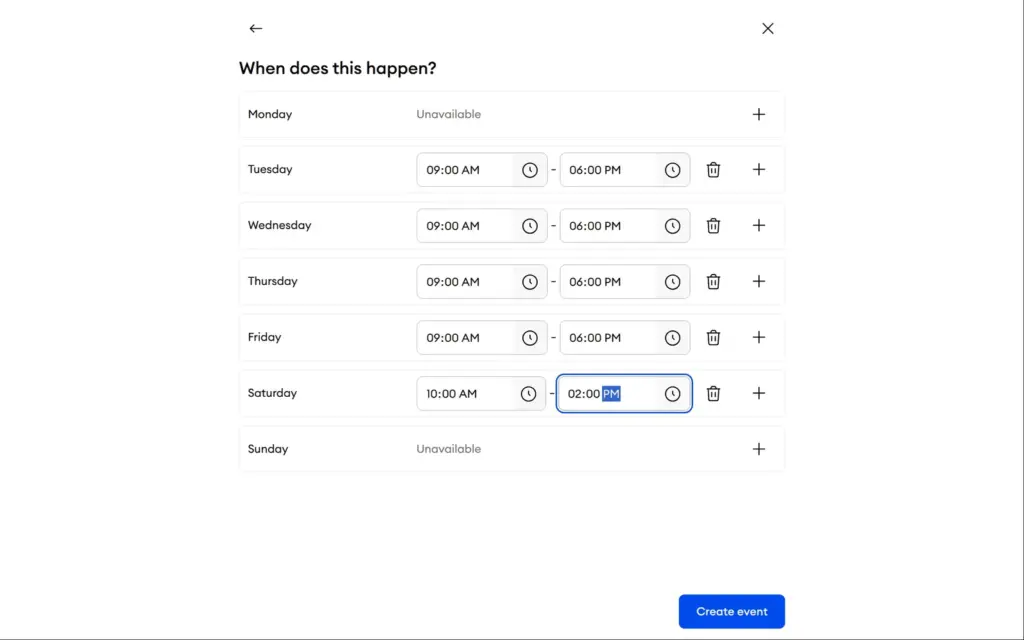This screenshot has width=1024, height=640.
Task: Click the 'When does this happen?' heading
Action: [x=338, y=68]
